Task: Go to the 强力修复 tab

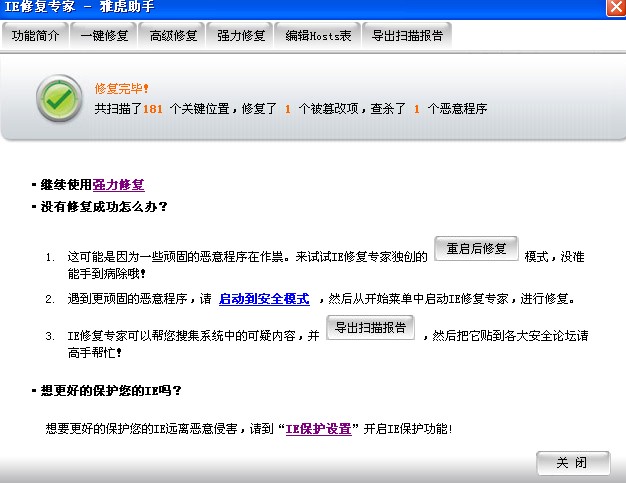Action: pyautogui.click(x=240, y=36)
